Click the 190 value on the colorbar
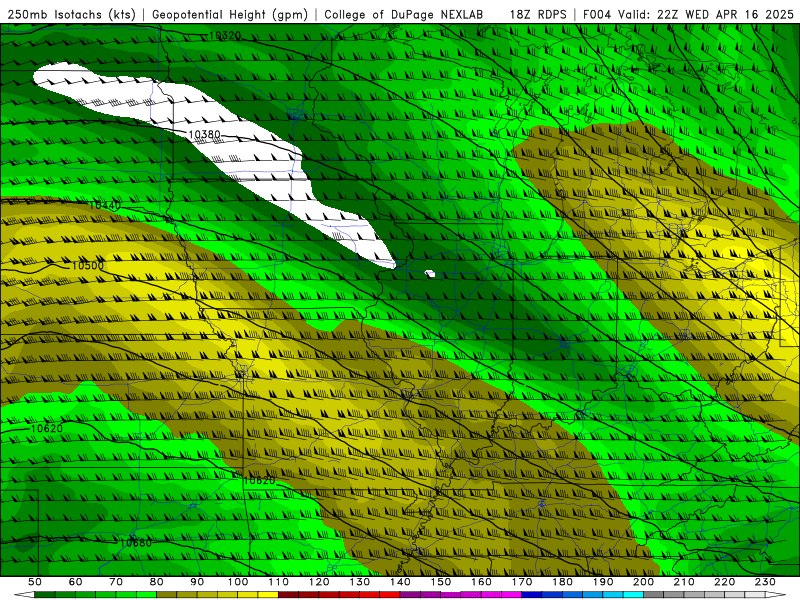 [603, 582]
